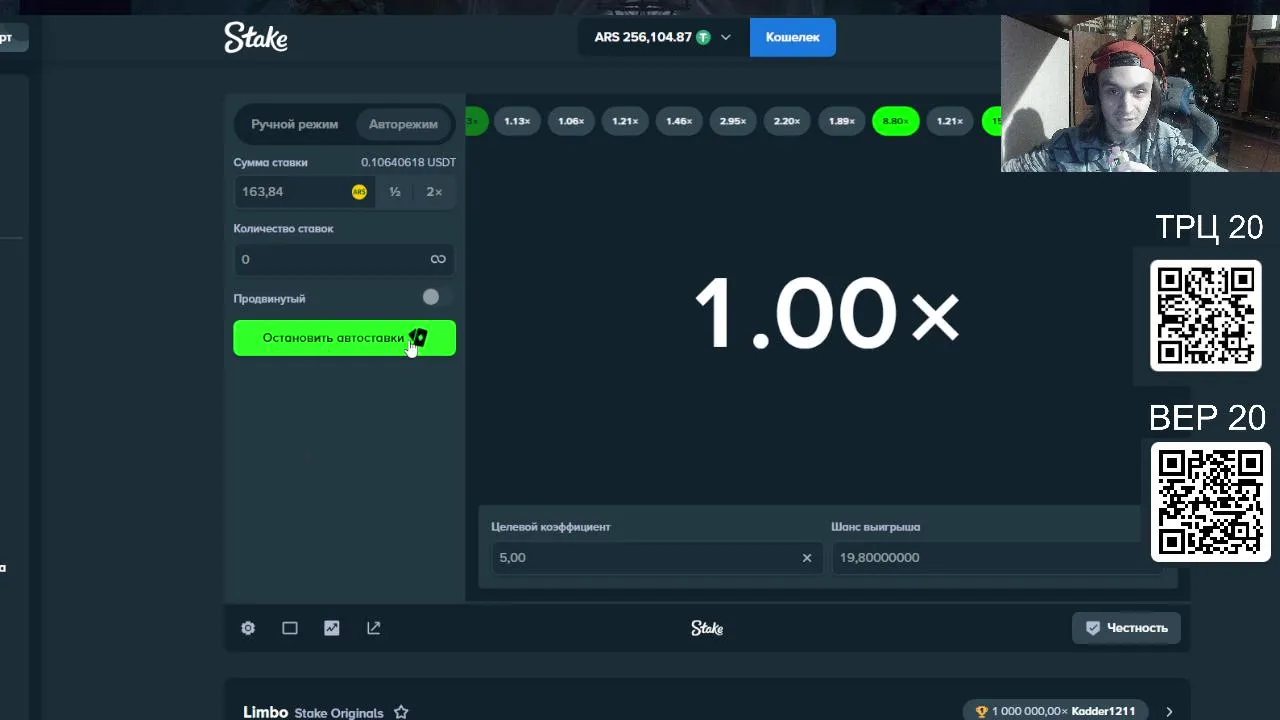1280x720 pixels.
Task: Switch to Авторежим tab
Action: click(x=403, y=124)
